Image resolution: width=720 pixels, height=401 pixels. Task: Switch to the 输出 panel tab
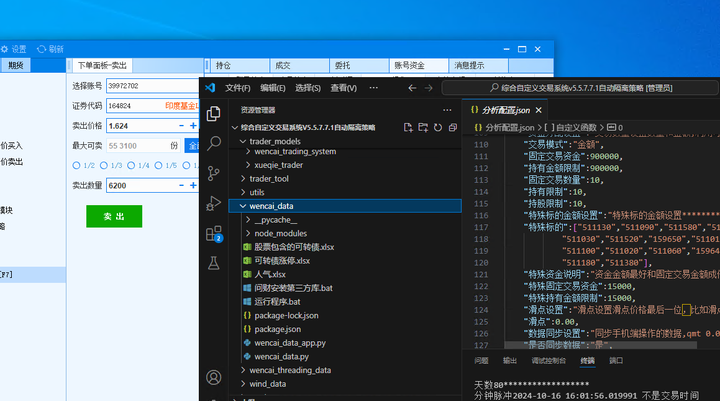click(x=510, y=361)
